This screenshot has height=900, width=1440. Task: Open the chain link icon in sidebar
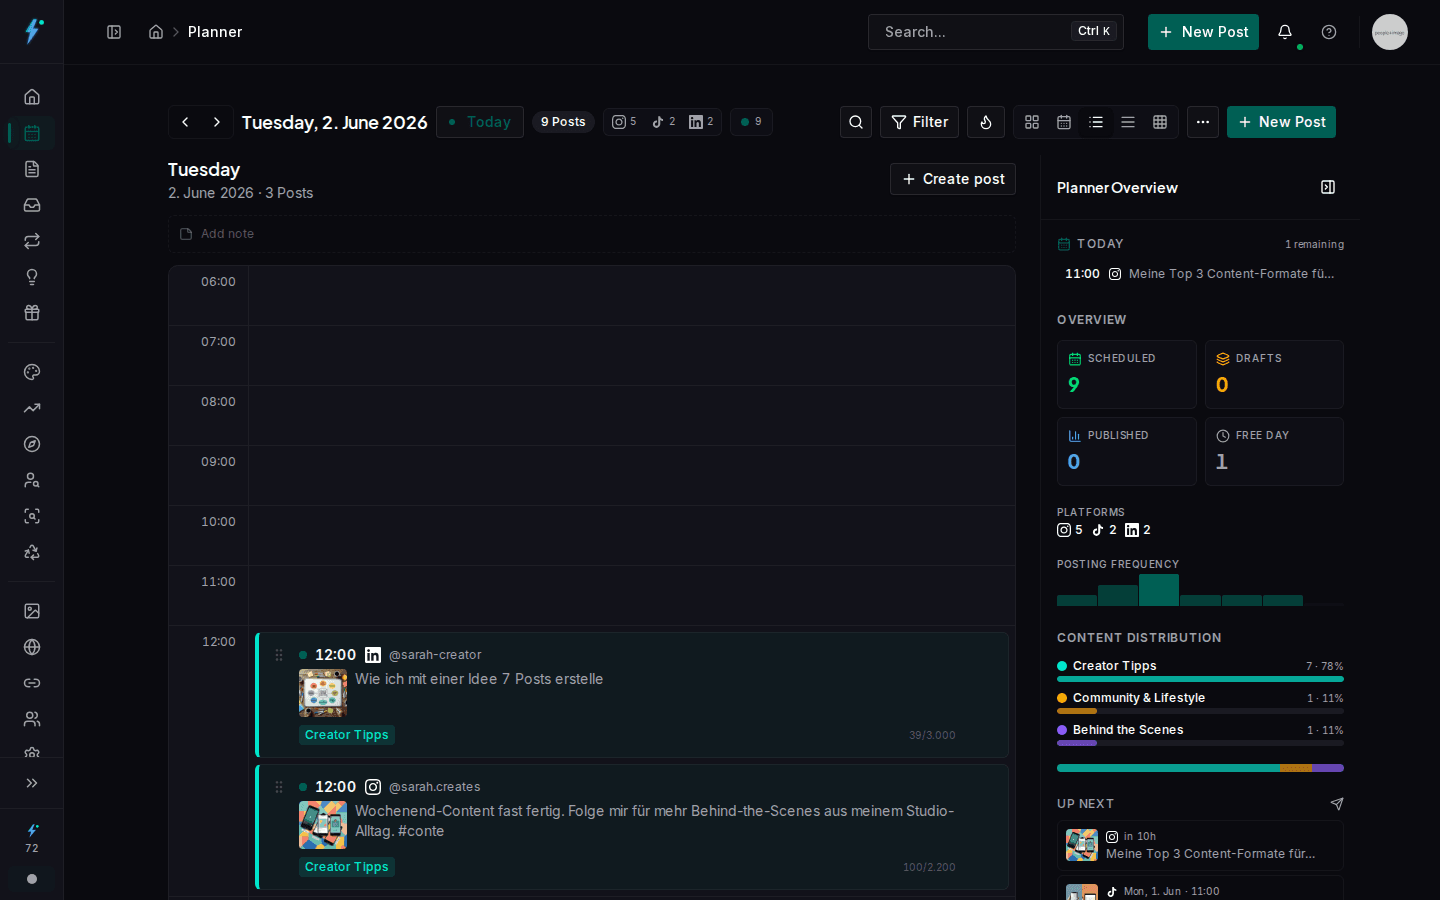[x=32, y=683]
